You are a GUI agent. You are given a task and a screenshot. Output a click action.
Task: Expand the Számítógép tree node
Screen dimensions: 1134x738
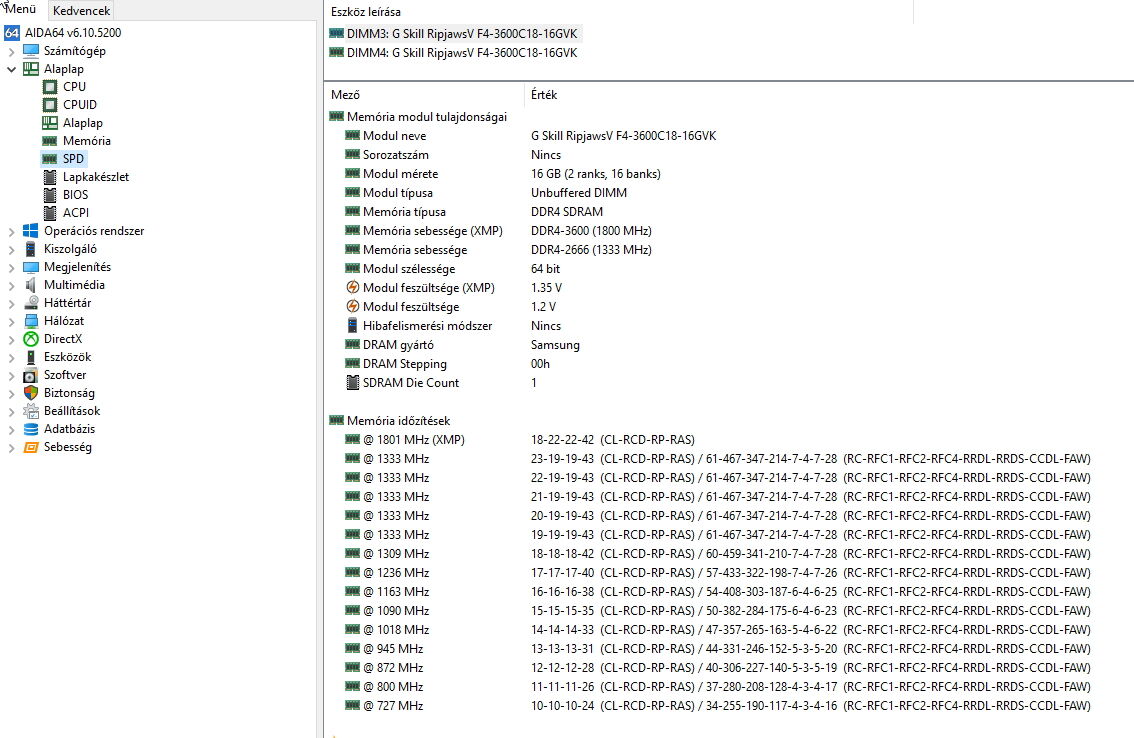[x=11, y=51]
